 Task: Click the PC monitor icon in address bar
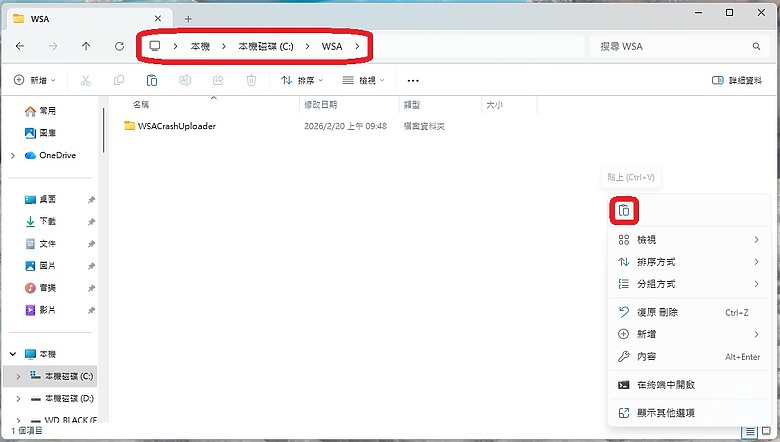click(x=155, y=46)
